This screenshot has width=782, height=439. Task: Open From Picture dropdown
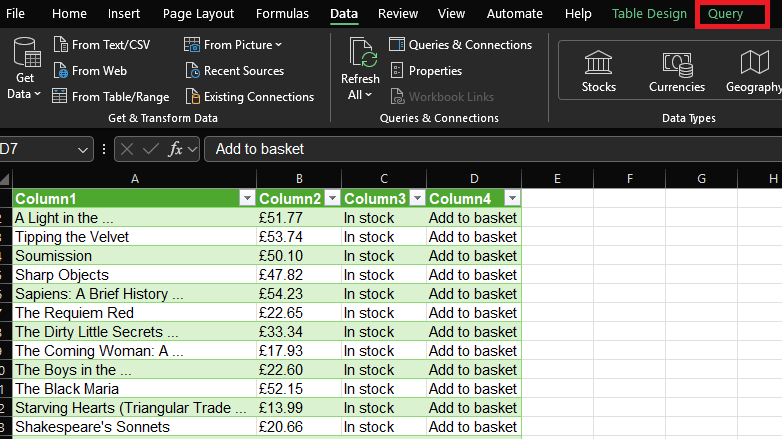[x=233, y=45]
